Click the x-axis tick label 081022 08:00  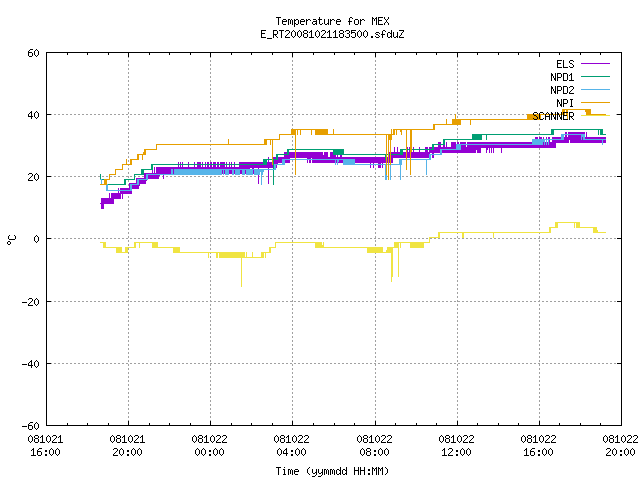[x=374, y=446]
